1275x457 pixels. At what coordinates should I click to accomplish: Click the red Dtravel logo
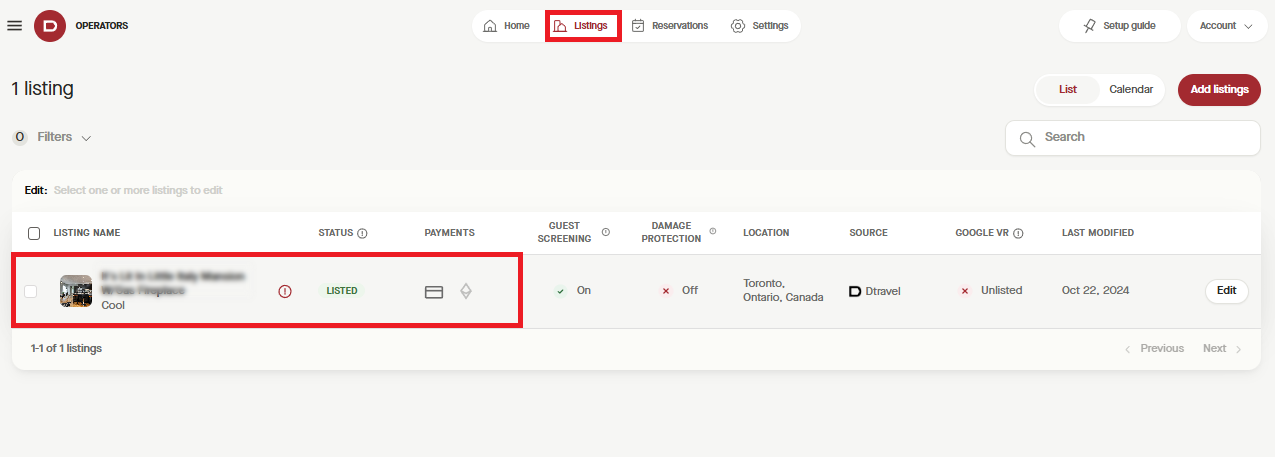[x=50, y=26]
